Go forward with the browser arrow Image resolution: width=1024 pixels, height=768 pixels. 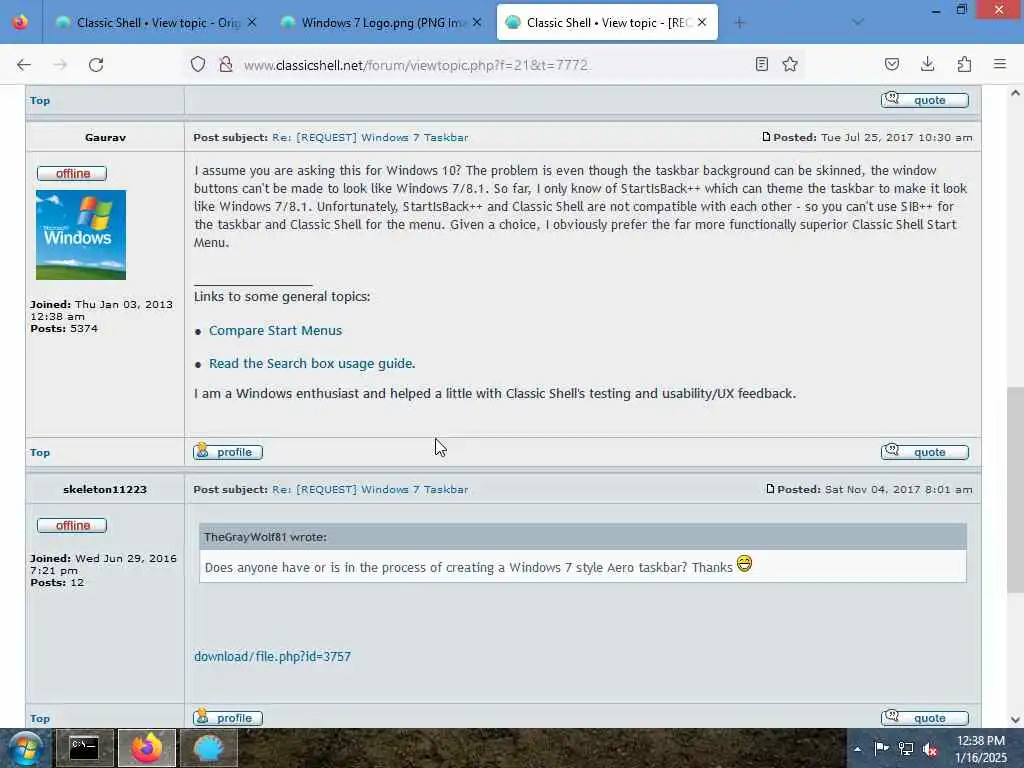60,65
